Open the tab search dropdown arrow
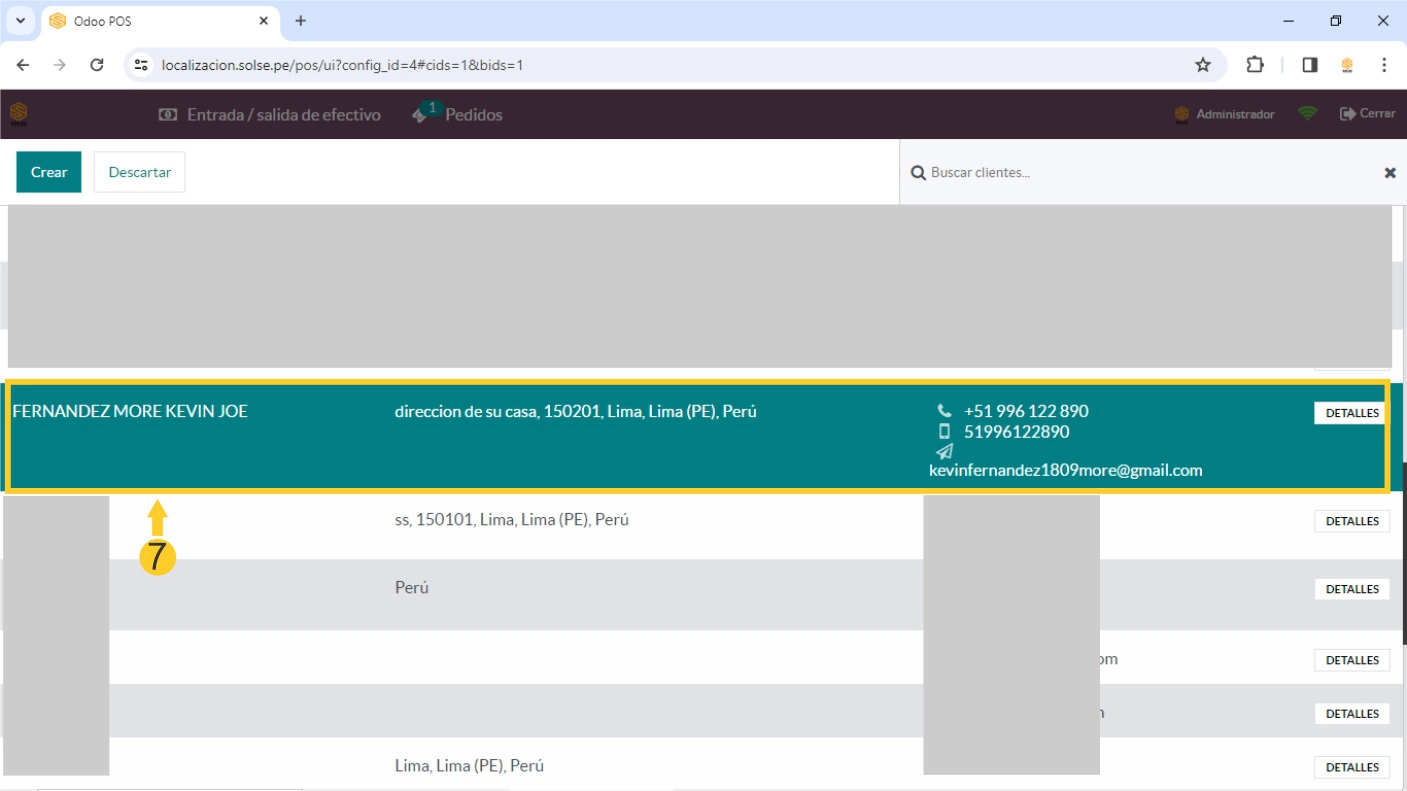This screenshot has height=791, width=1407. tap(19, 21)
